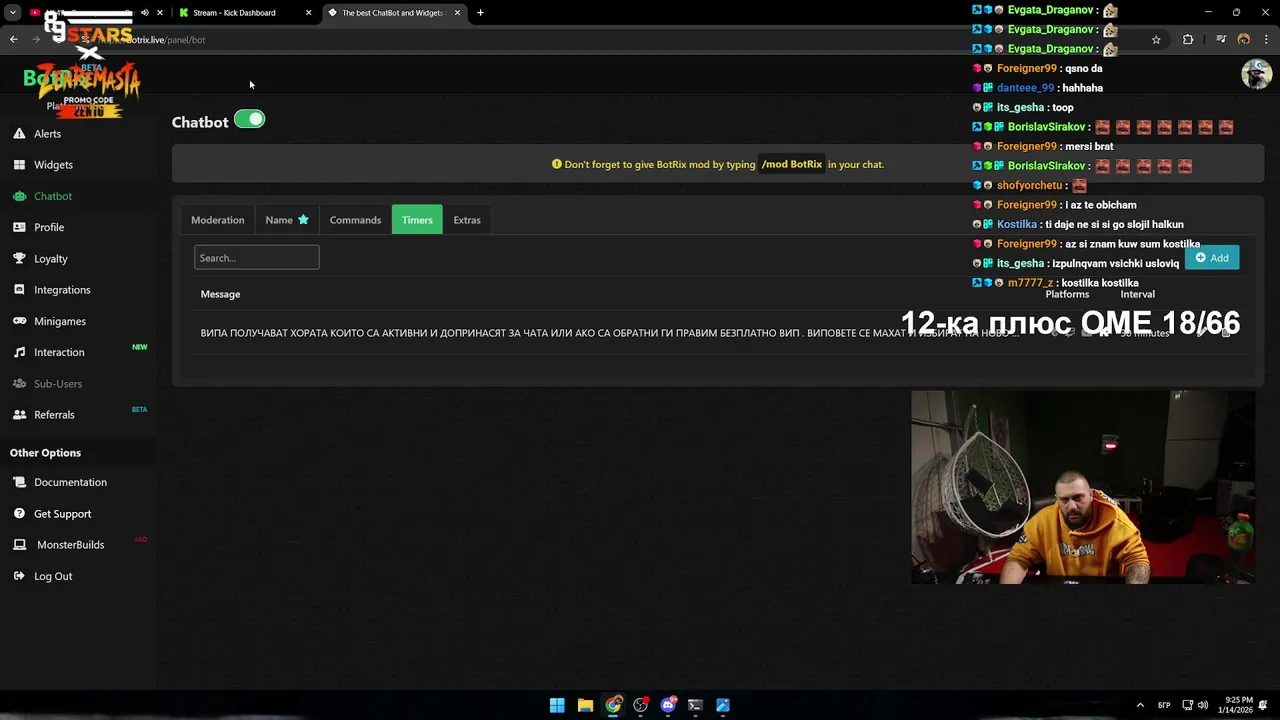Open Chrome from the taskbar
This screenshot has height=720, width=1280.
(x=613, y=705)
